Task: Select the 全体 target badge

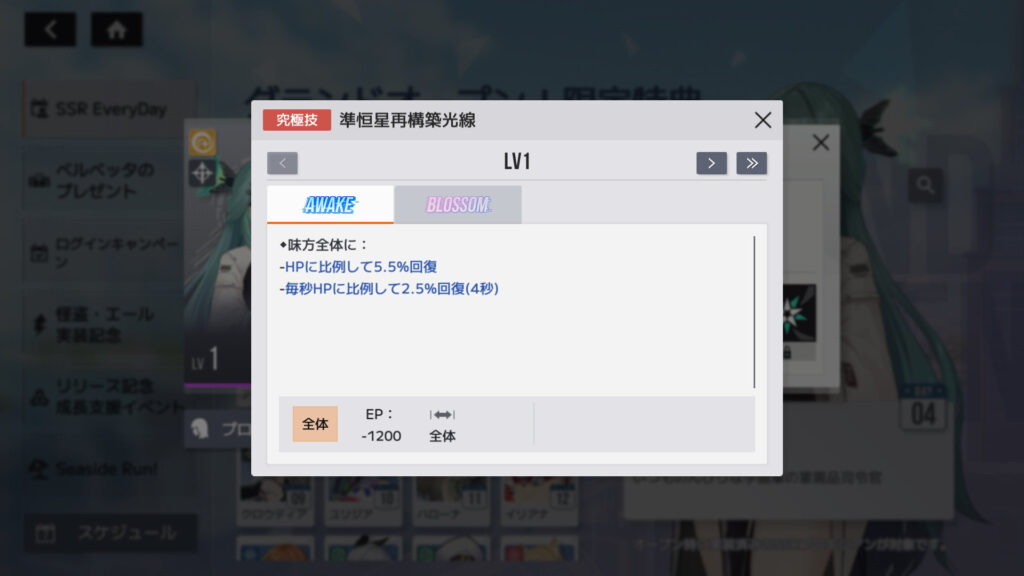Action: (x=315, y=424)
